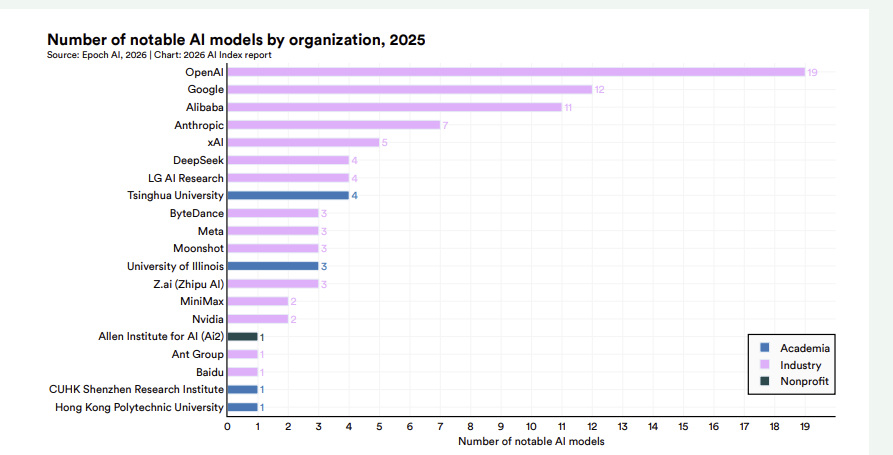Select the Nvidia bar
The height and width of the screenshot is (455, 893).
(258, 319)
